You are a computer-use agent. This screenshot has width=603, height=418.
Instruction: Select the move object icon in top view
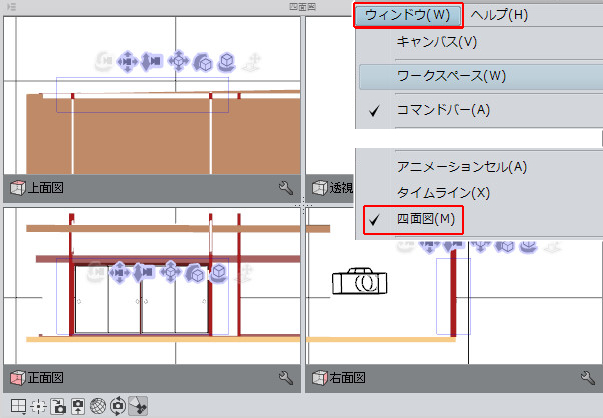click(x=178, y=61)
